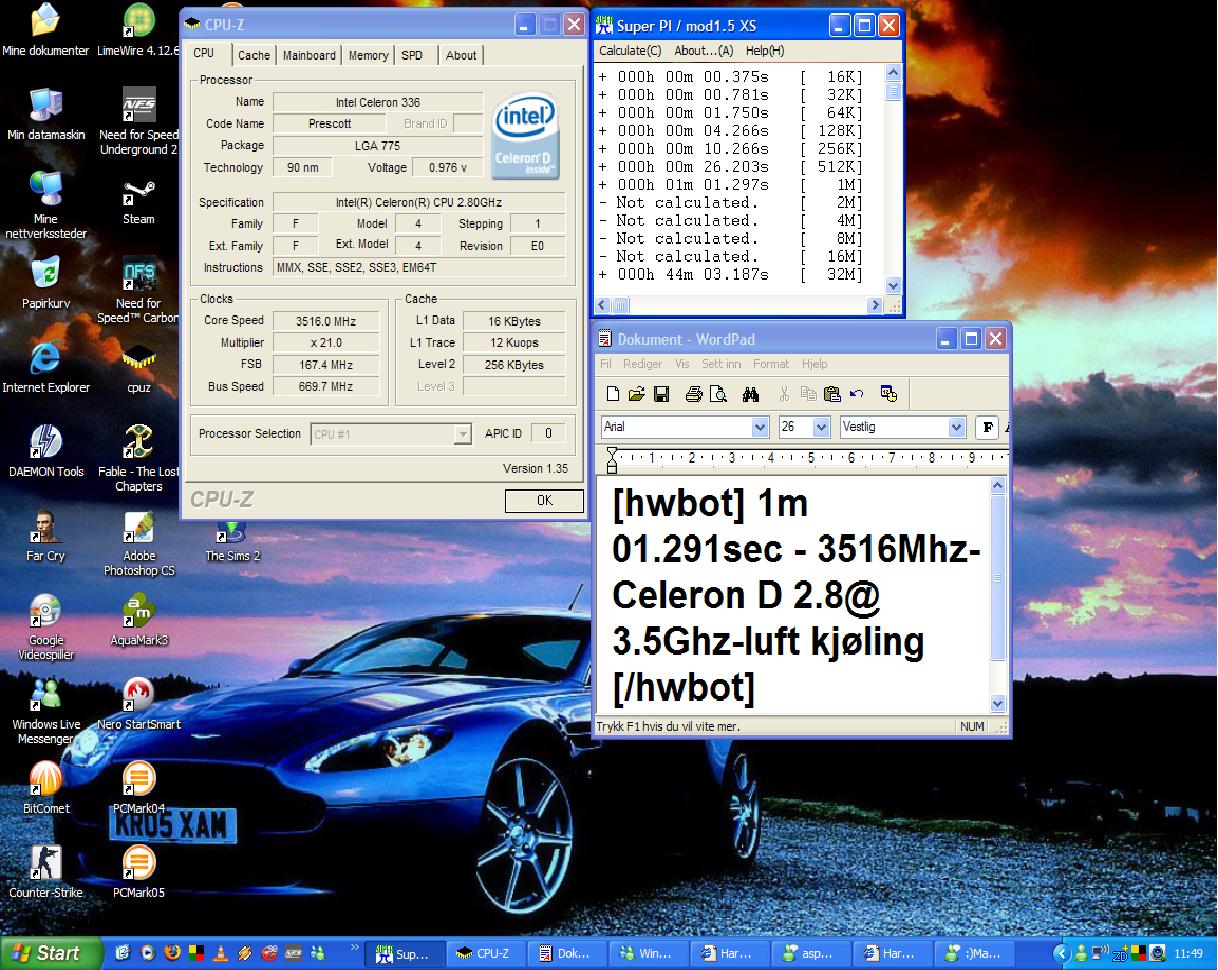This screenshot has height=970, width=1218.
Task: Click the Need for Speed Underground 2 icon
Action: click(x=138, y=122)
